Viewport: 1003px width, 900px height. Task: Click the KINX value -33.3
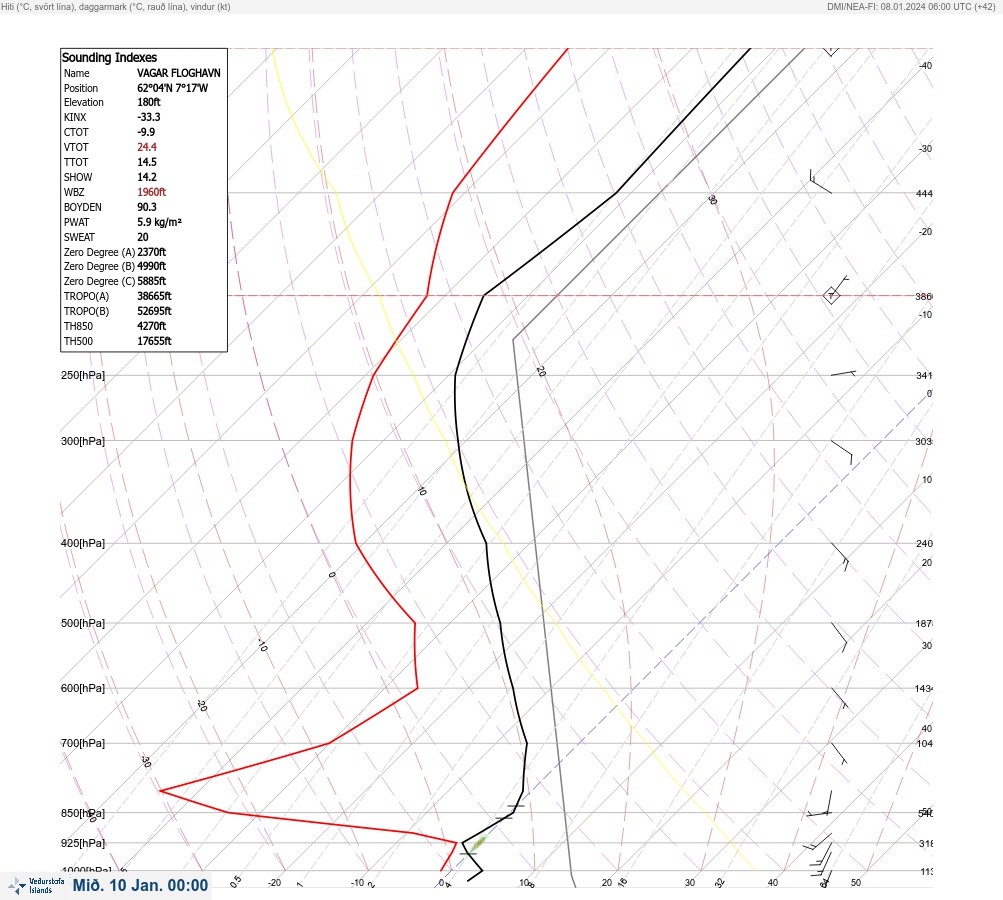pyautogui.click(x=148, y=117)
